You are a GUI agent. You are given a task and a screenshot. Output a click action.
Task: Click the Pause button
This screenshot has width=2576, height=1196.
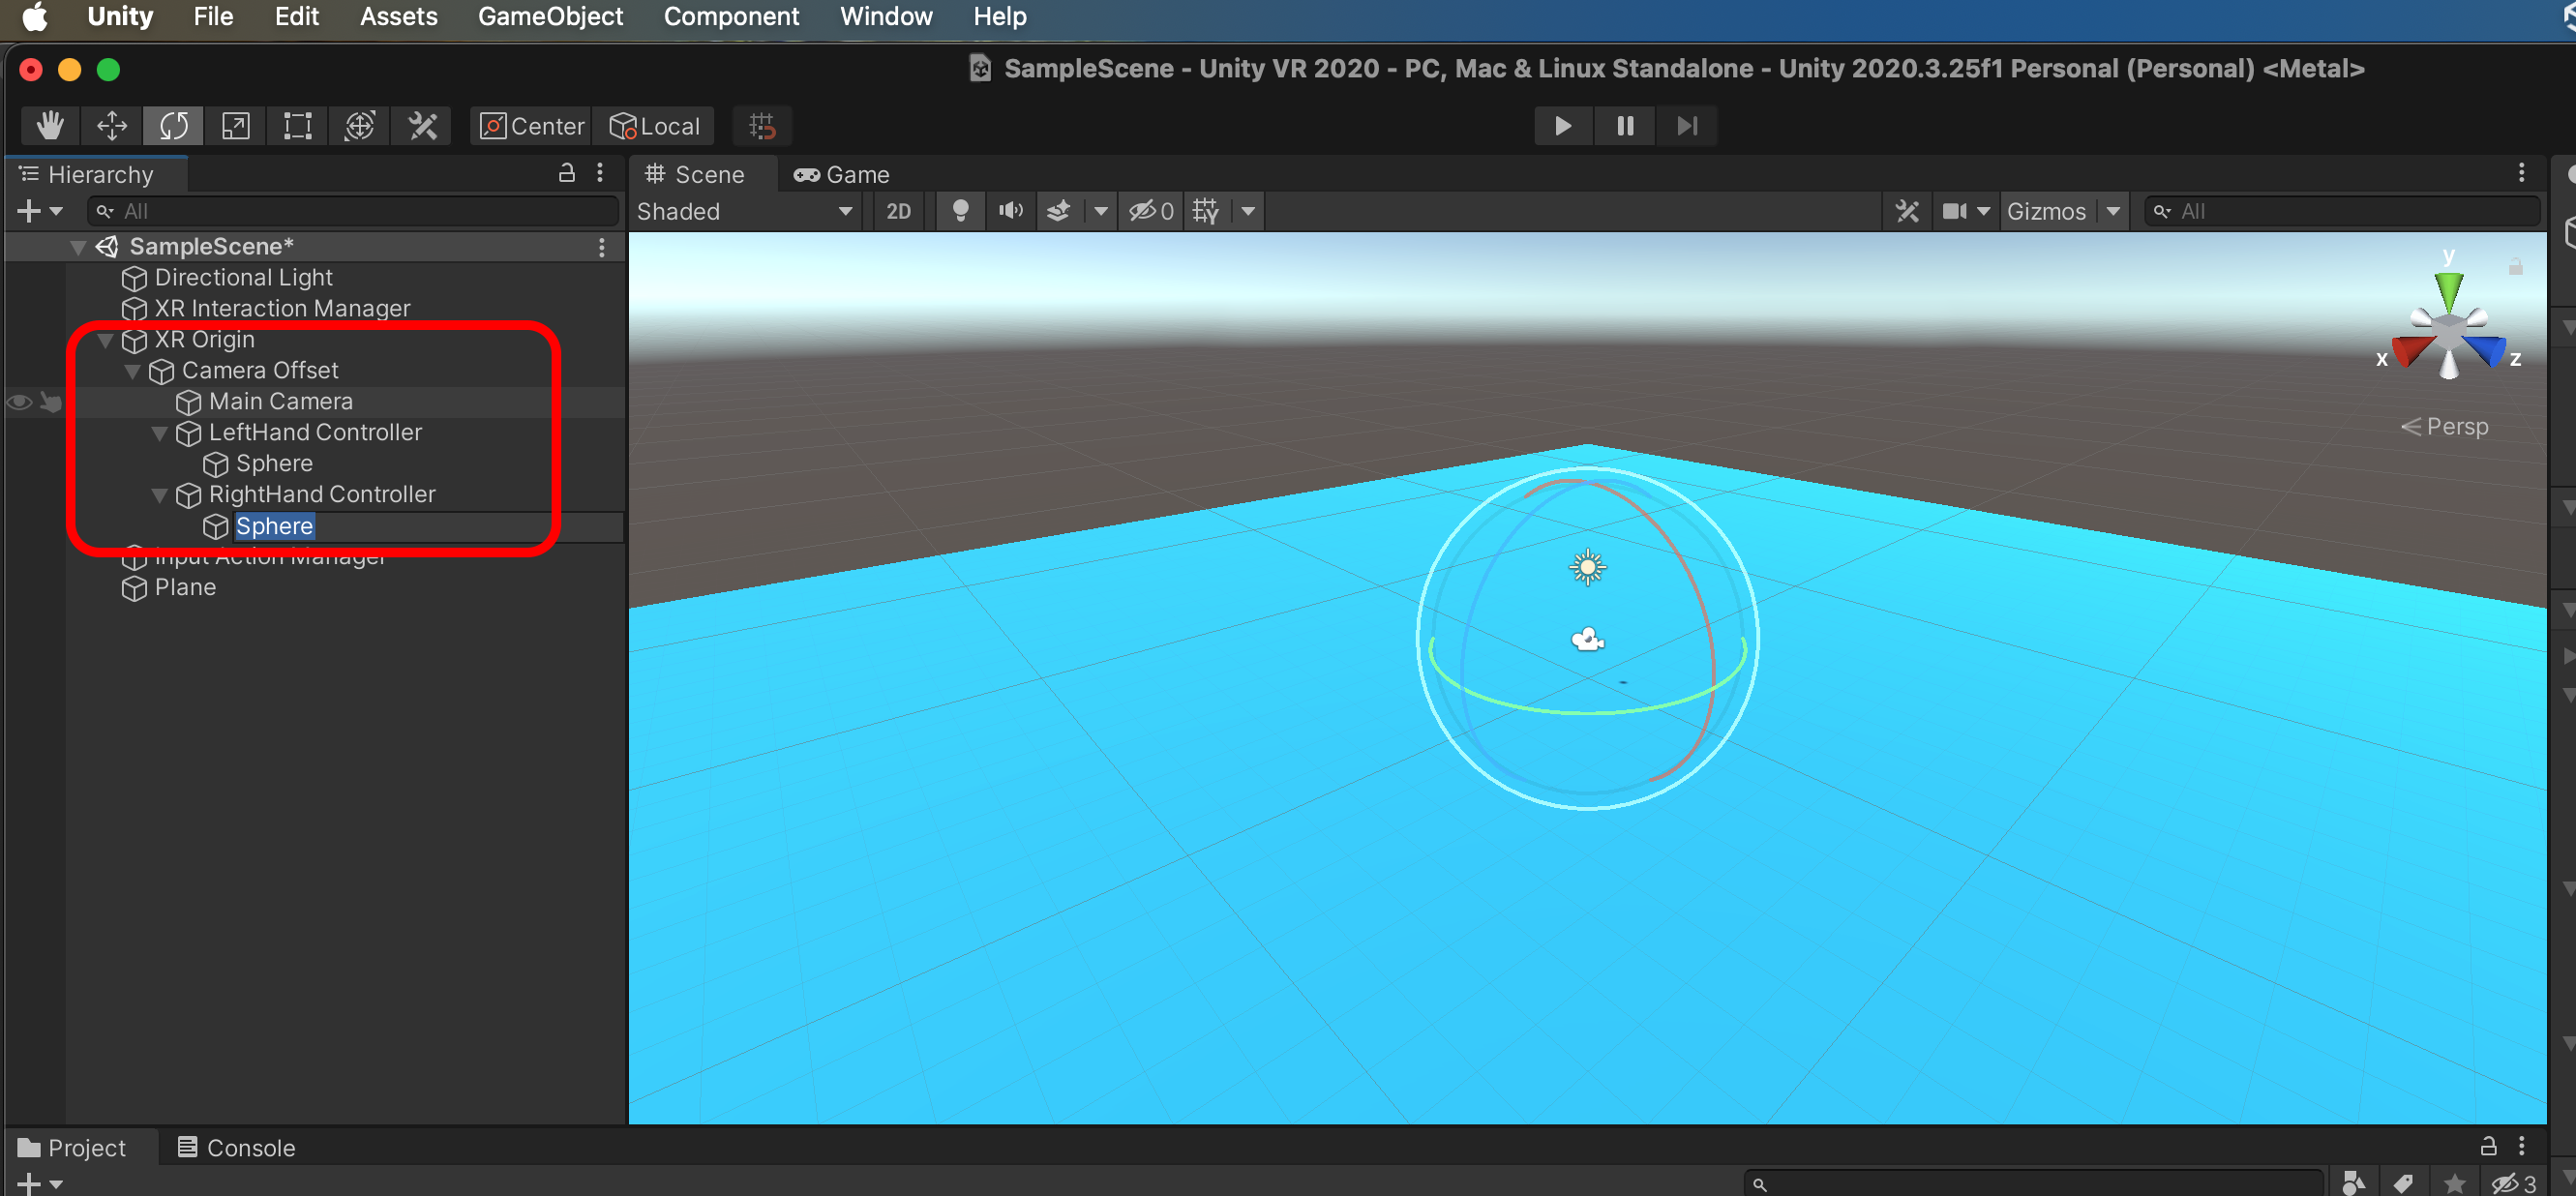[x=1625, y=126]
